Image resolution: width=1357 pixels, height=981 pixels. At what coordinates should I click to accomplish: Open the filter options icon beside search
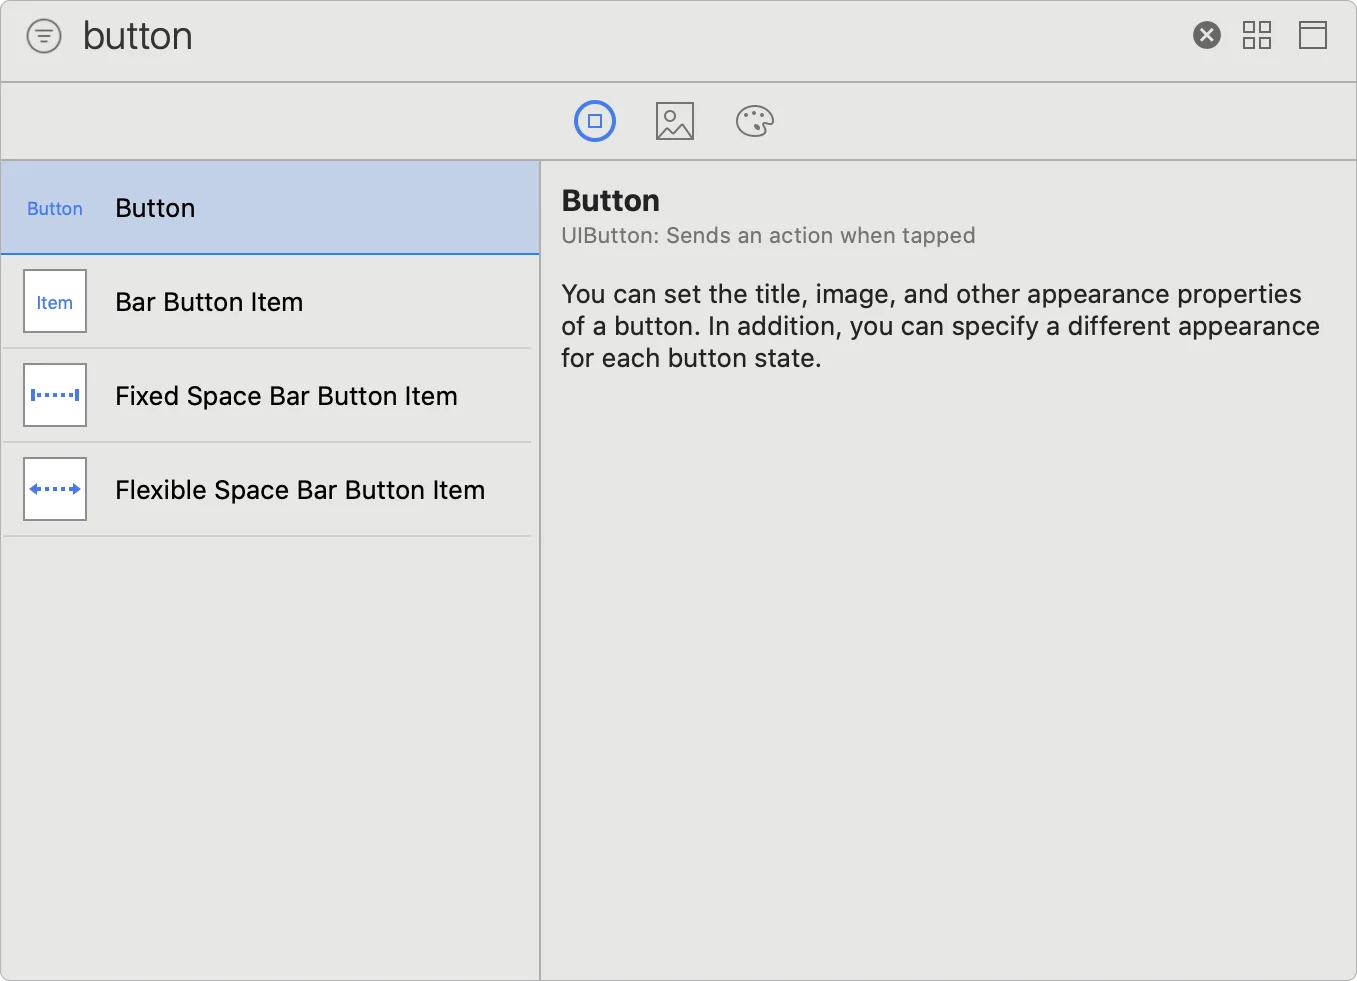coord(44,37)
